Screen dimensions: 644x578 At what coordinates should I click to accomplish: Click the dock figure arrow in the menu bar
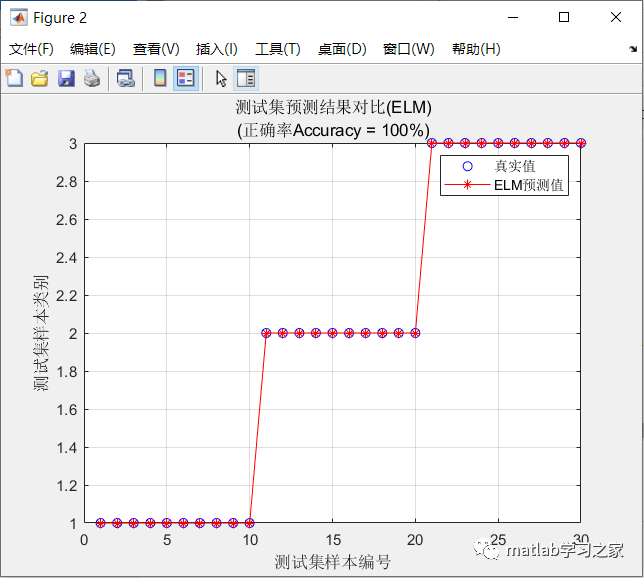632,49
